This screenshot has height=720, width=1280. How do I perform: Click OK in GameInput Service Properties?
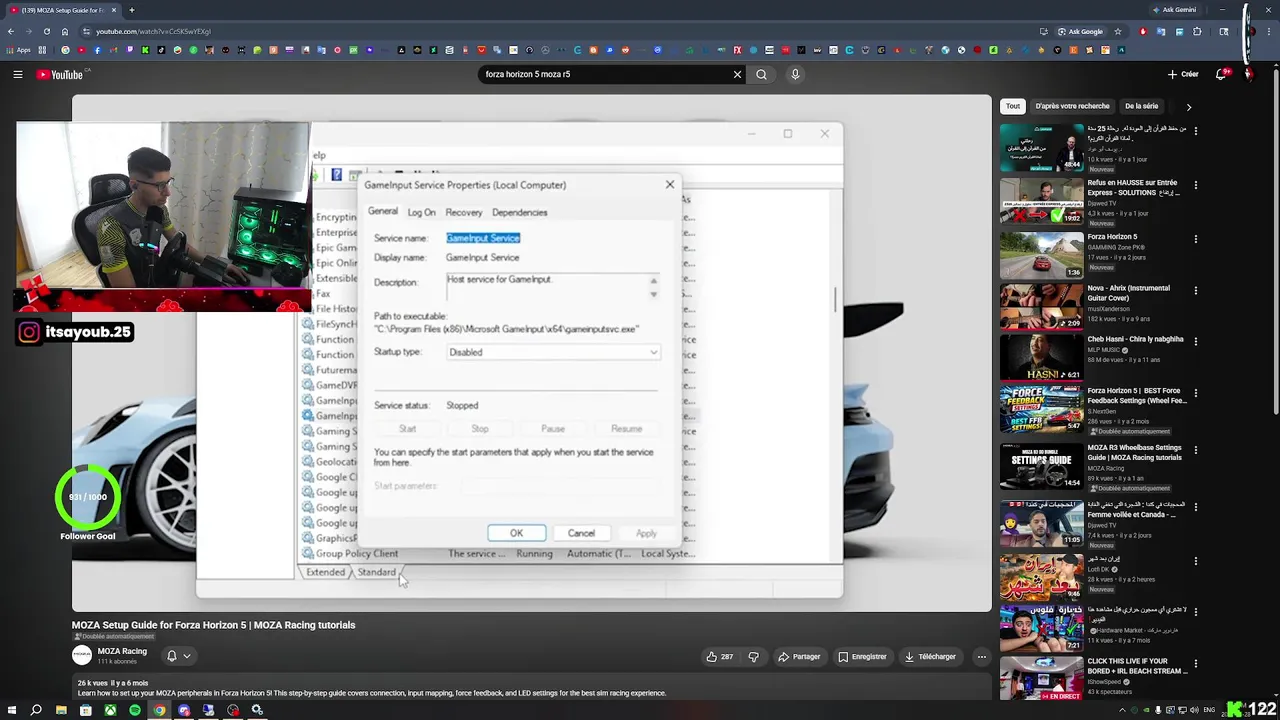(x=516, y=533)
